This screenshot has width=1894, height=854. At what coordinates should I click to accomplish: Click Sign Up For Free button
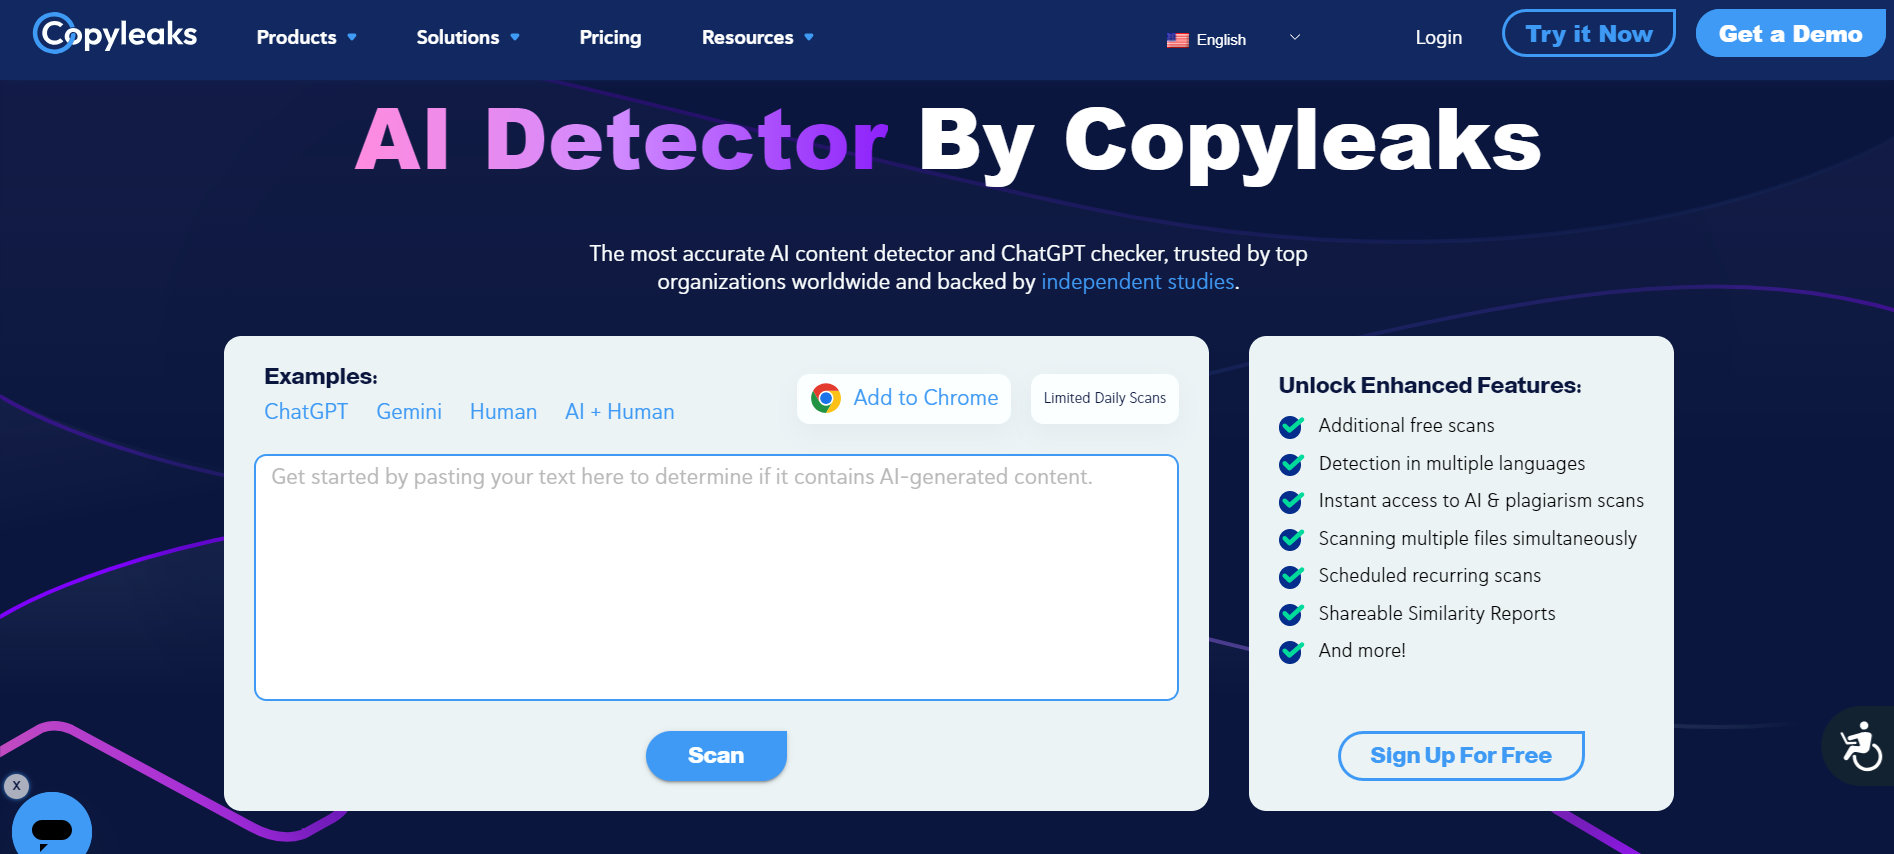[x=1461, y=756]
